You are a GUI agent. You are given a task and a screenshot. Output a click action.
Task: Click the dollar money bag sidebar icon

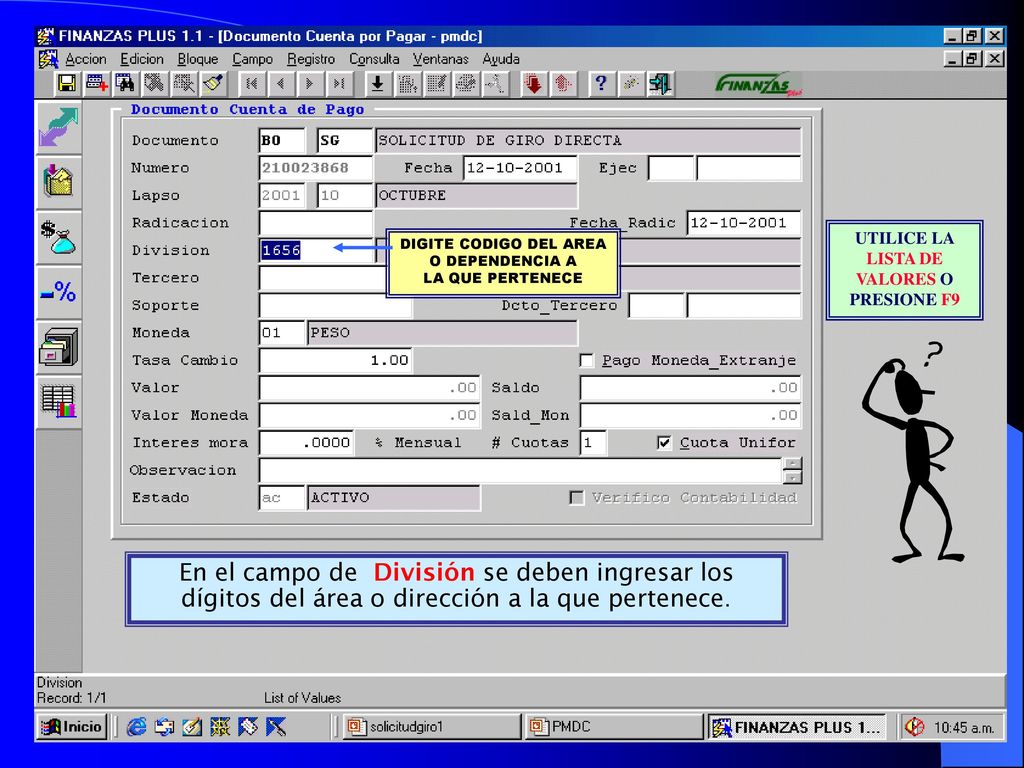coord(59,237)
